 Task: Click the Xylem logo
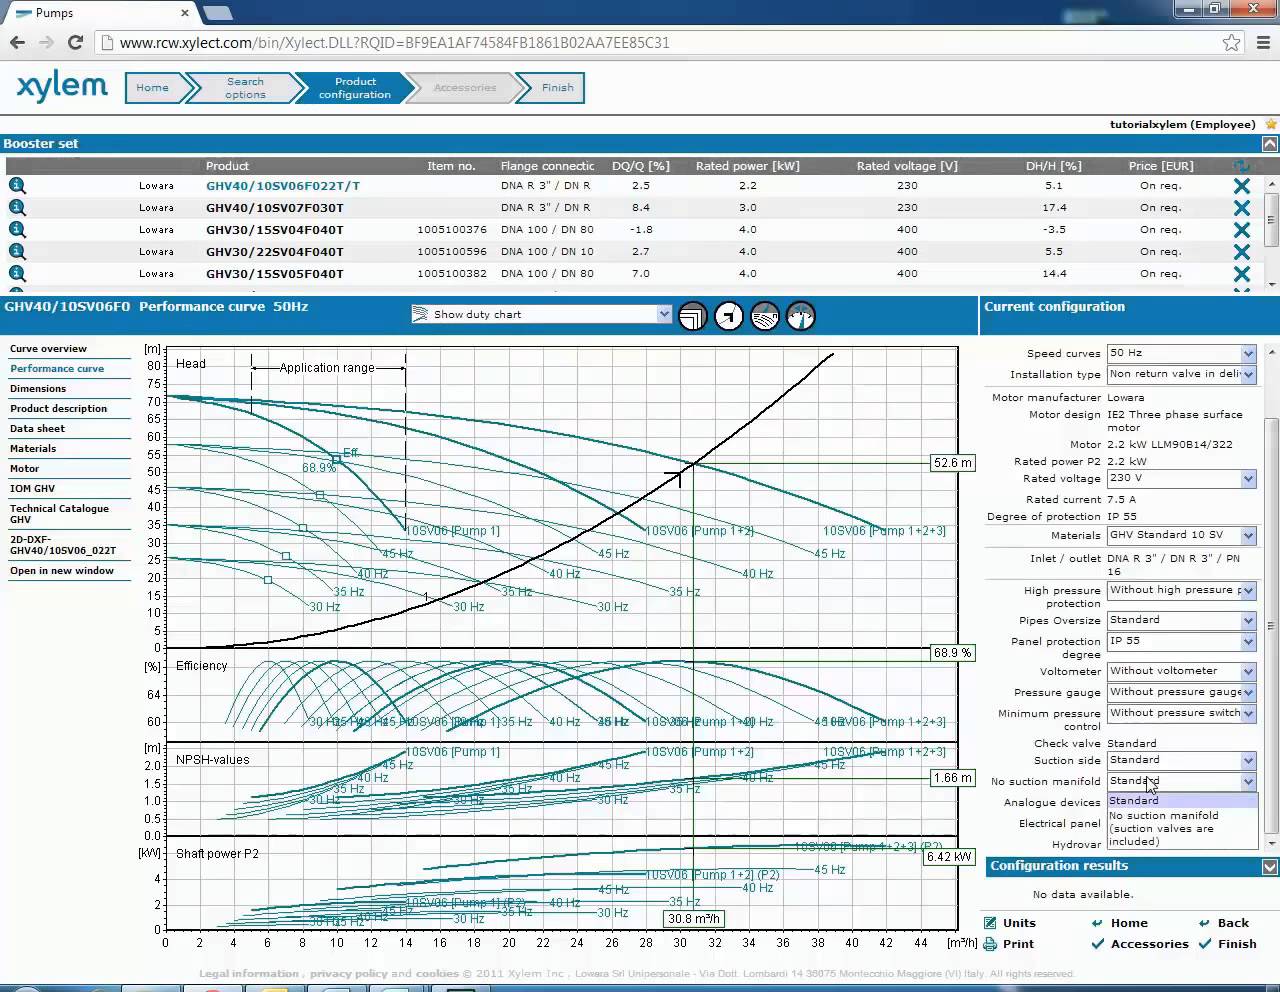tap(62, 87)
